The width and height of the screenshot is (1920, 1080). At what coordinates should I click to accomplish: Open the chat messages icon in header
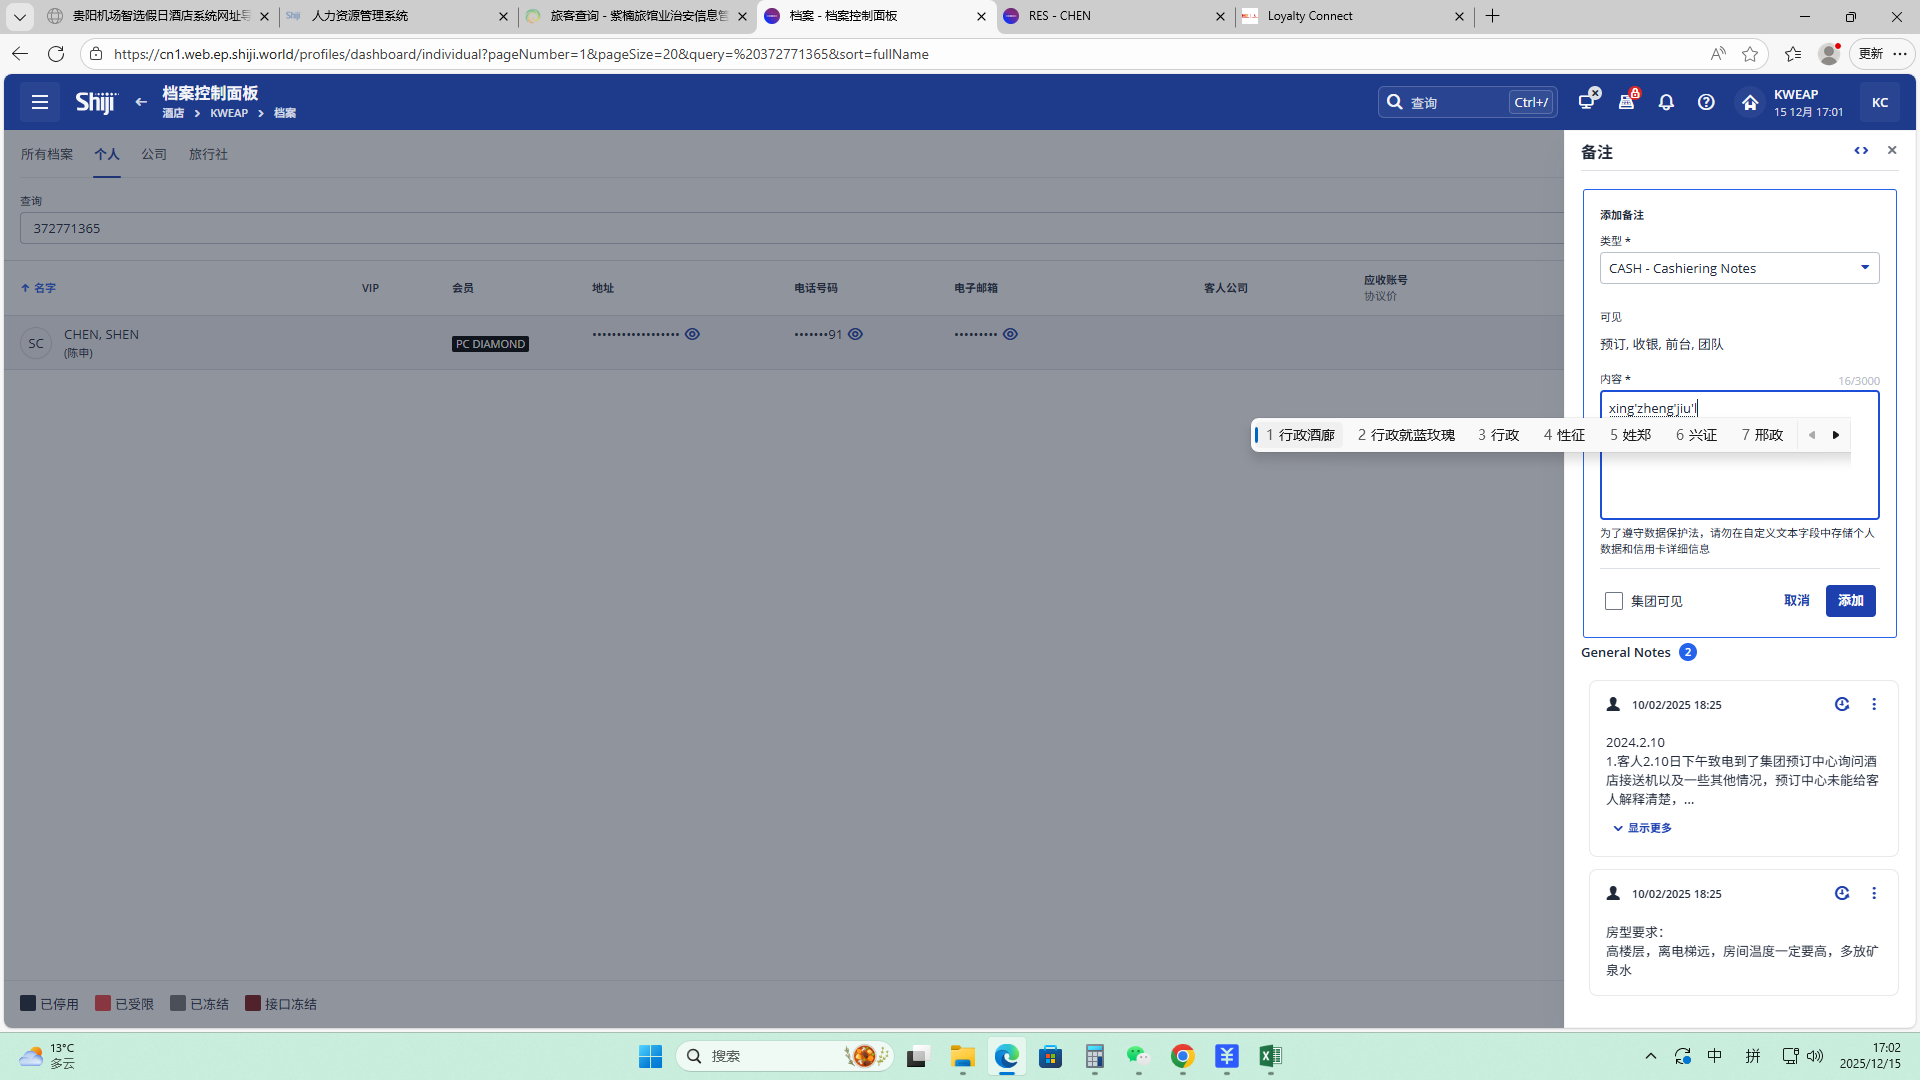tap(1587, 102)
